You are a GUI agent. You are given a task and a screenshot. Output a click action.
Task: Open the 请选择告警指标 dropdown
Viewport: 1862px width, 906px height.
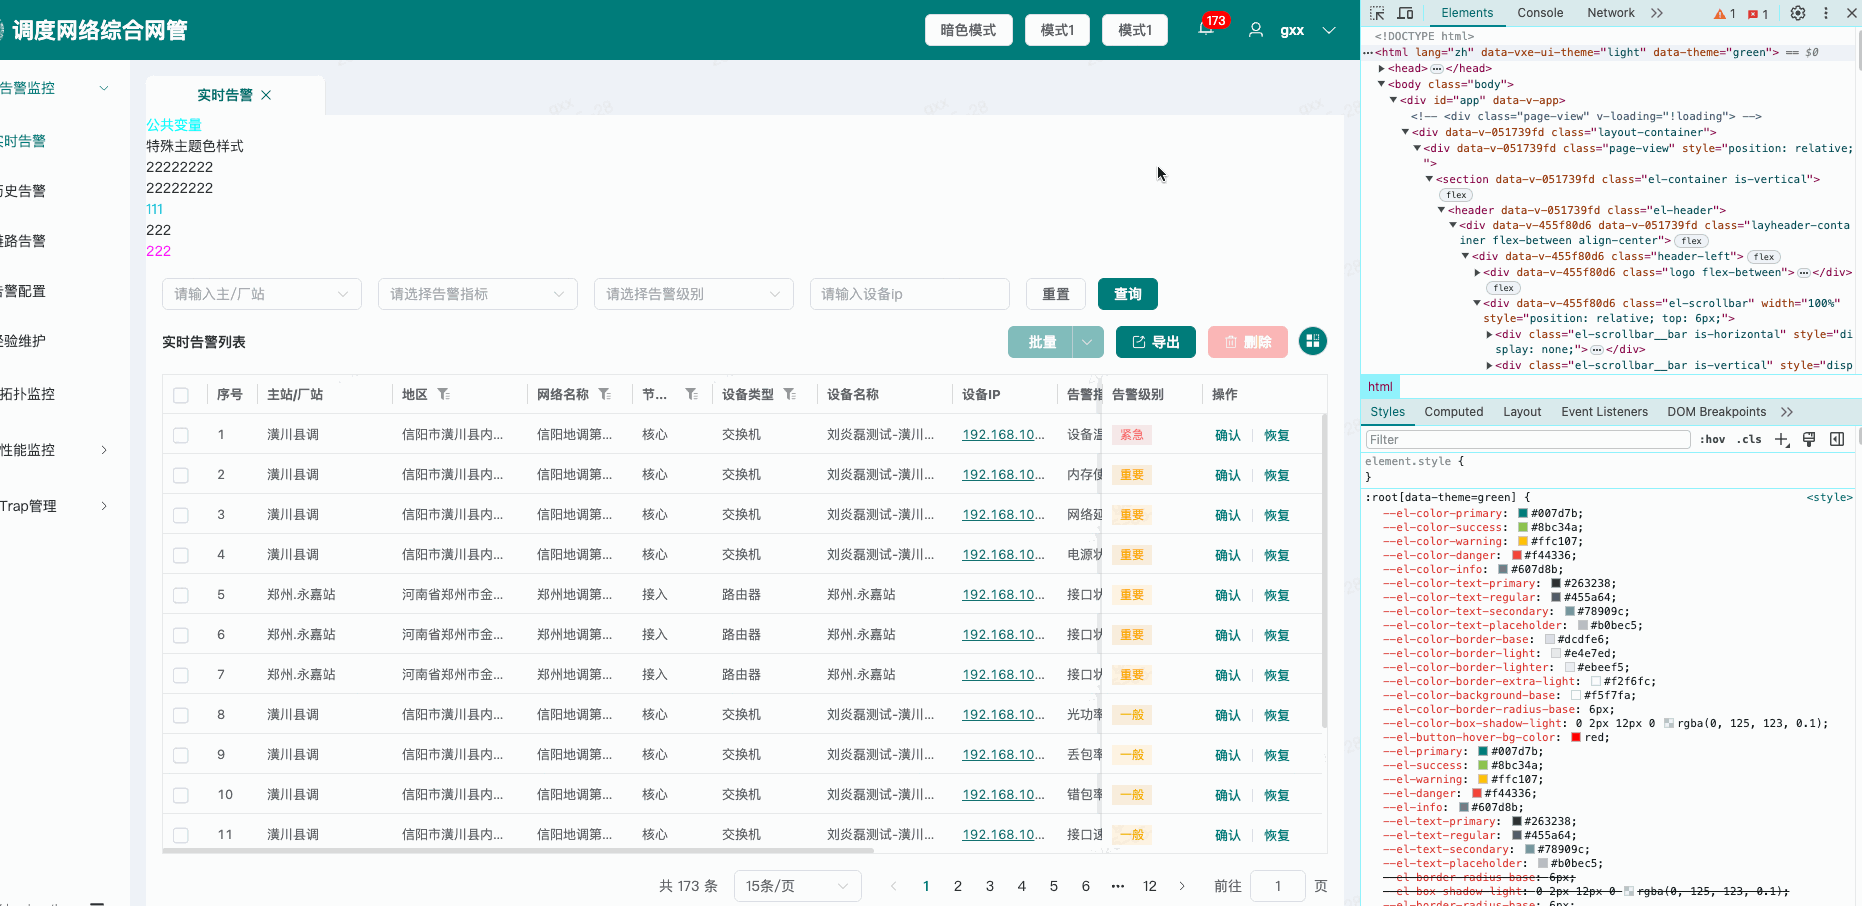click(478, 294)
